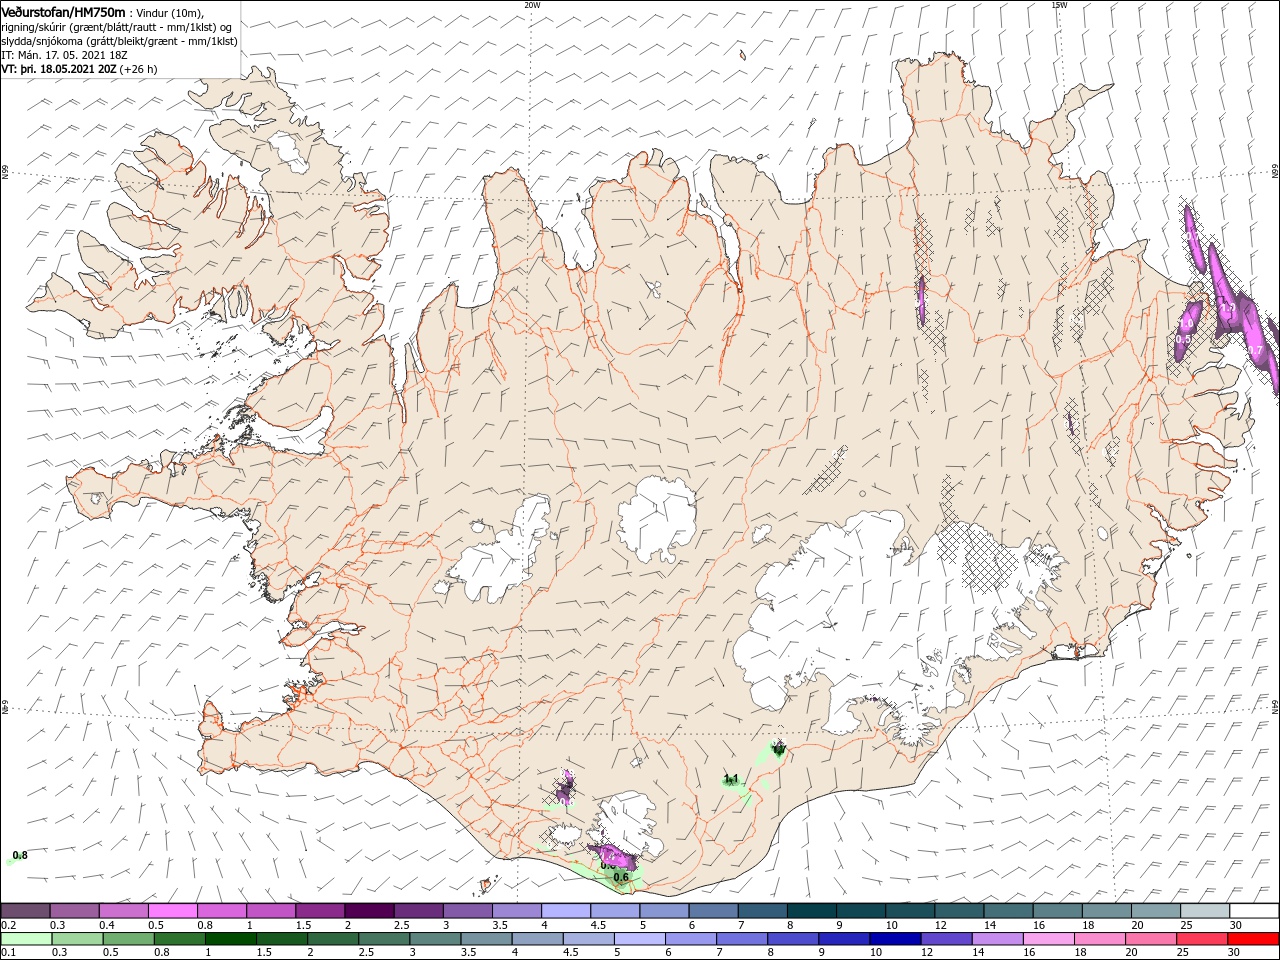The height and width of the screenshot is (960, 1280).
Task: Click the '(+26 h)' forecast offset text
Action: tap(140, 69)
